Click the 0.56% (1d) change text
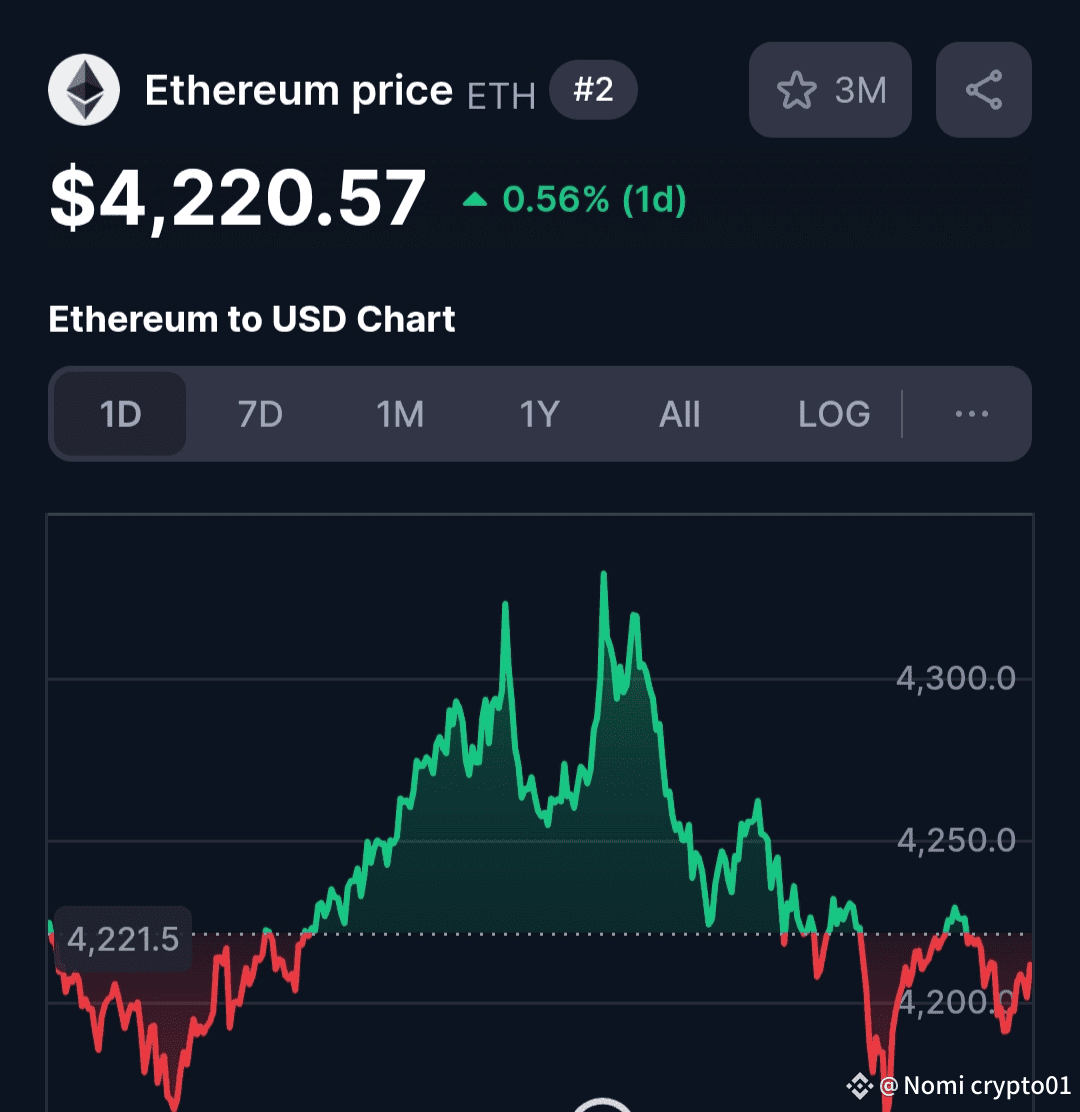Viewport: 1080px width, 1112px height. click(x=594, y=201)
